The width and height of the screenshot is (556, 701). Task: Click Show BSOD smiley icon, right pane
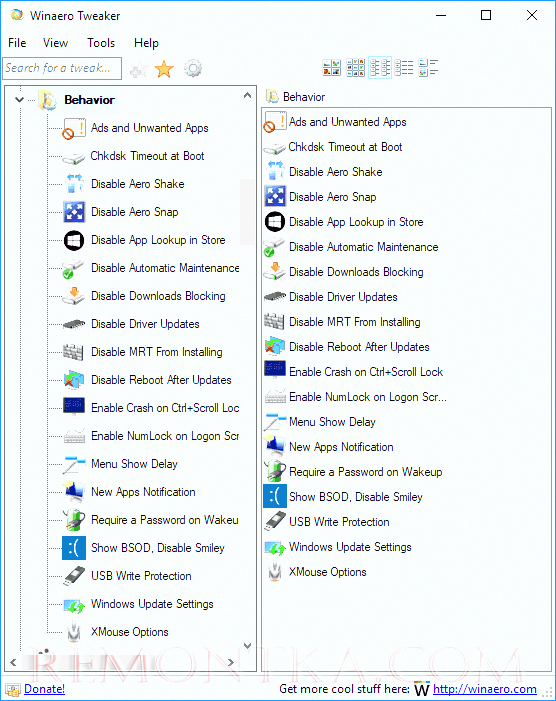coord(275,496)
